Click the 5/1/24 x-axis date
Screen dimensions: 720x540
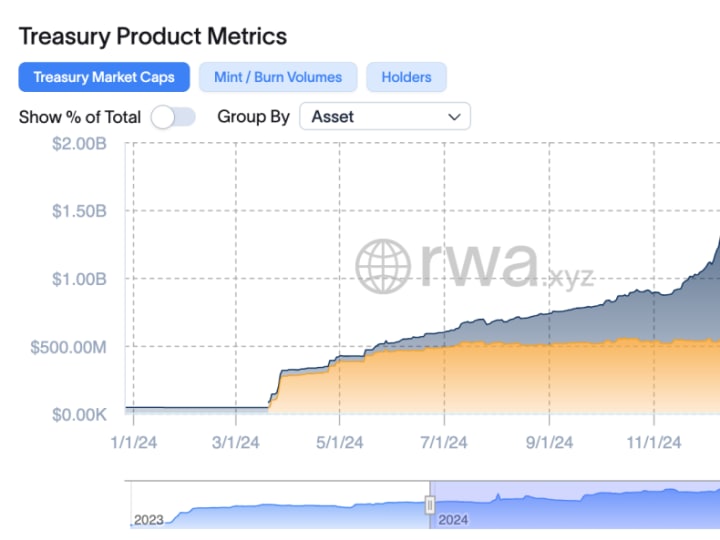coord(339,443)
